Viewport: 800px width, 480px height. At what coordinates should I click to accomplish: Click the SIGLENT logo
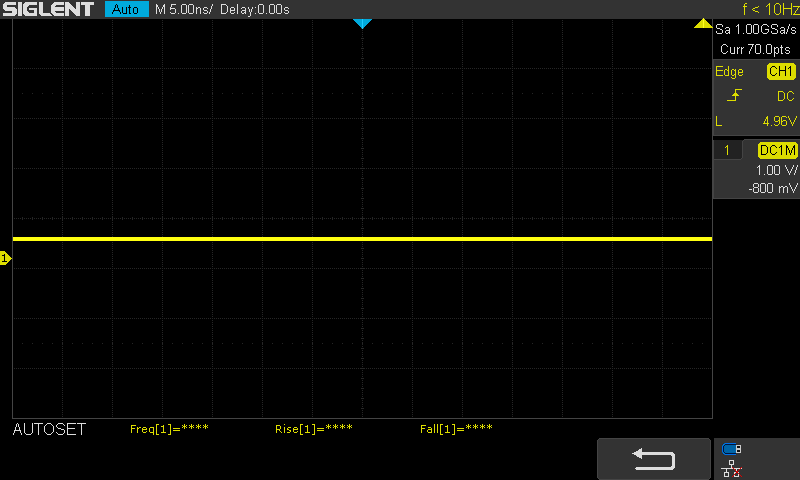tap(48, 9)
